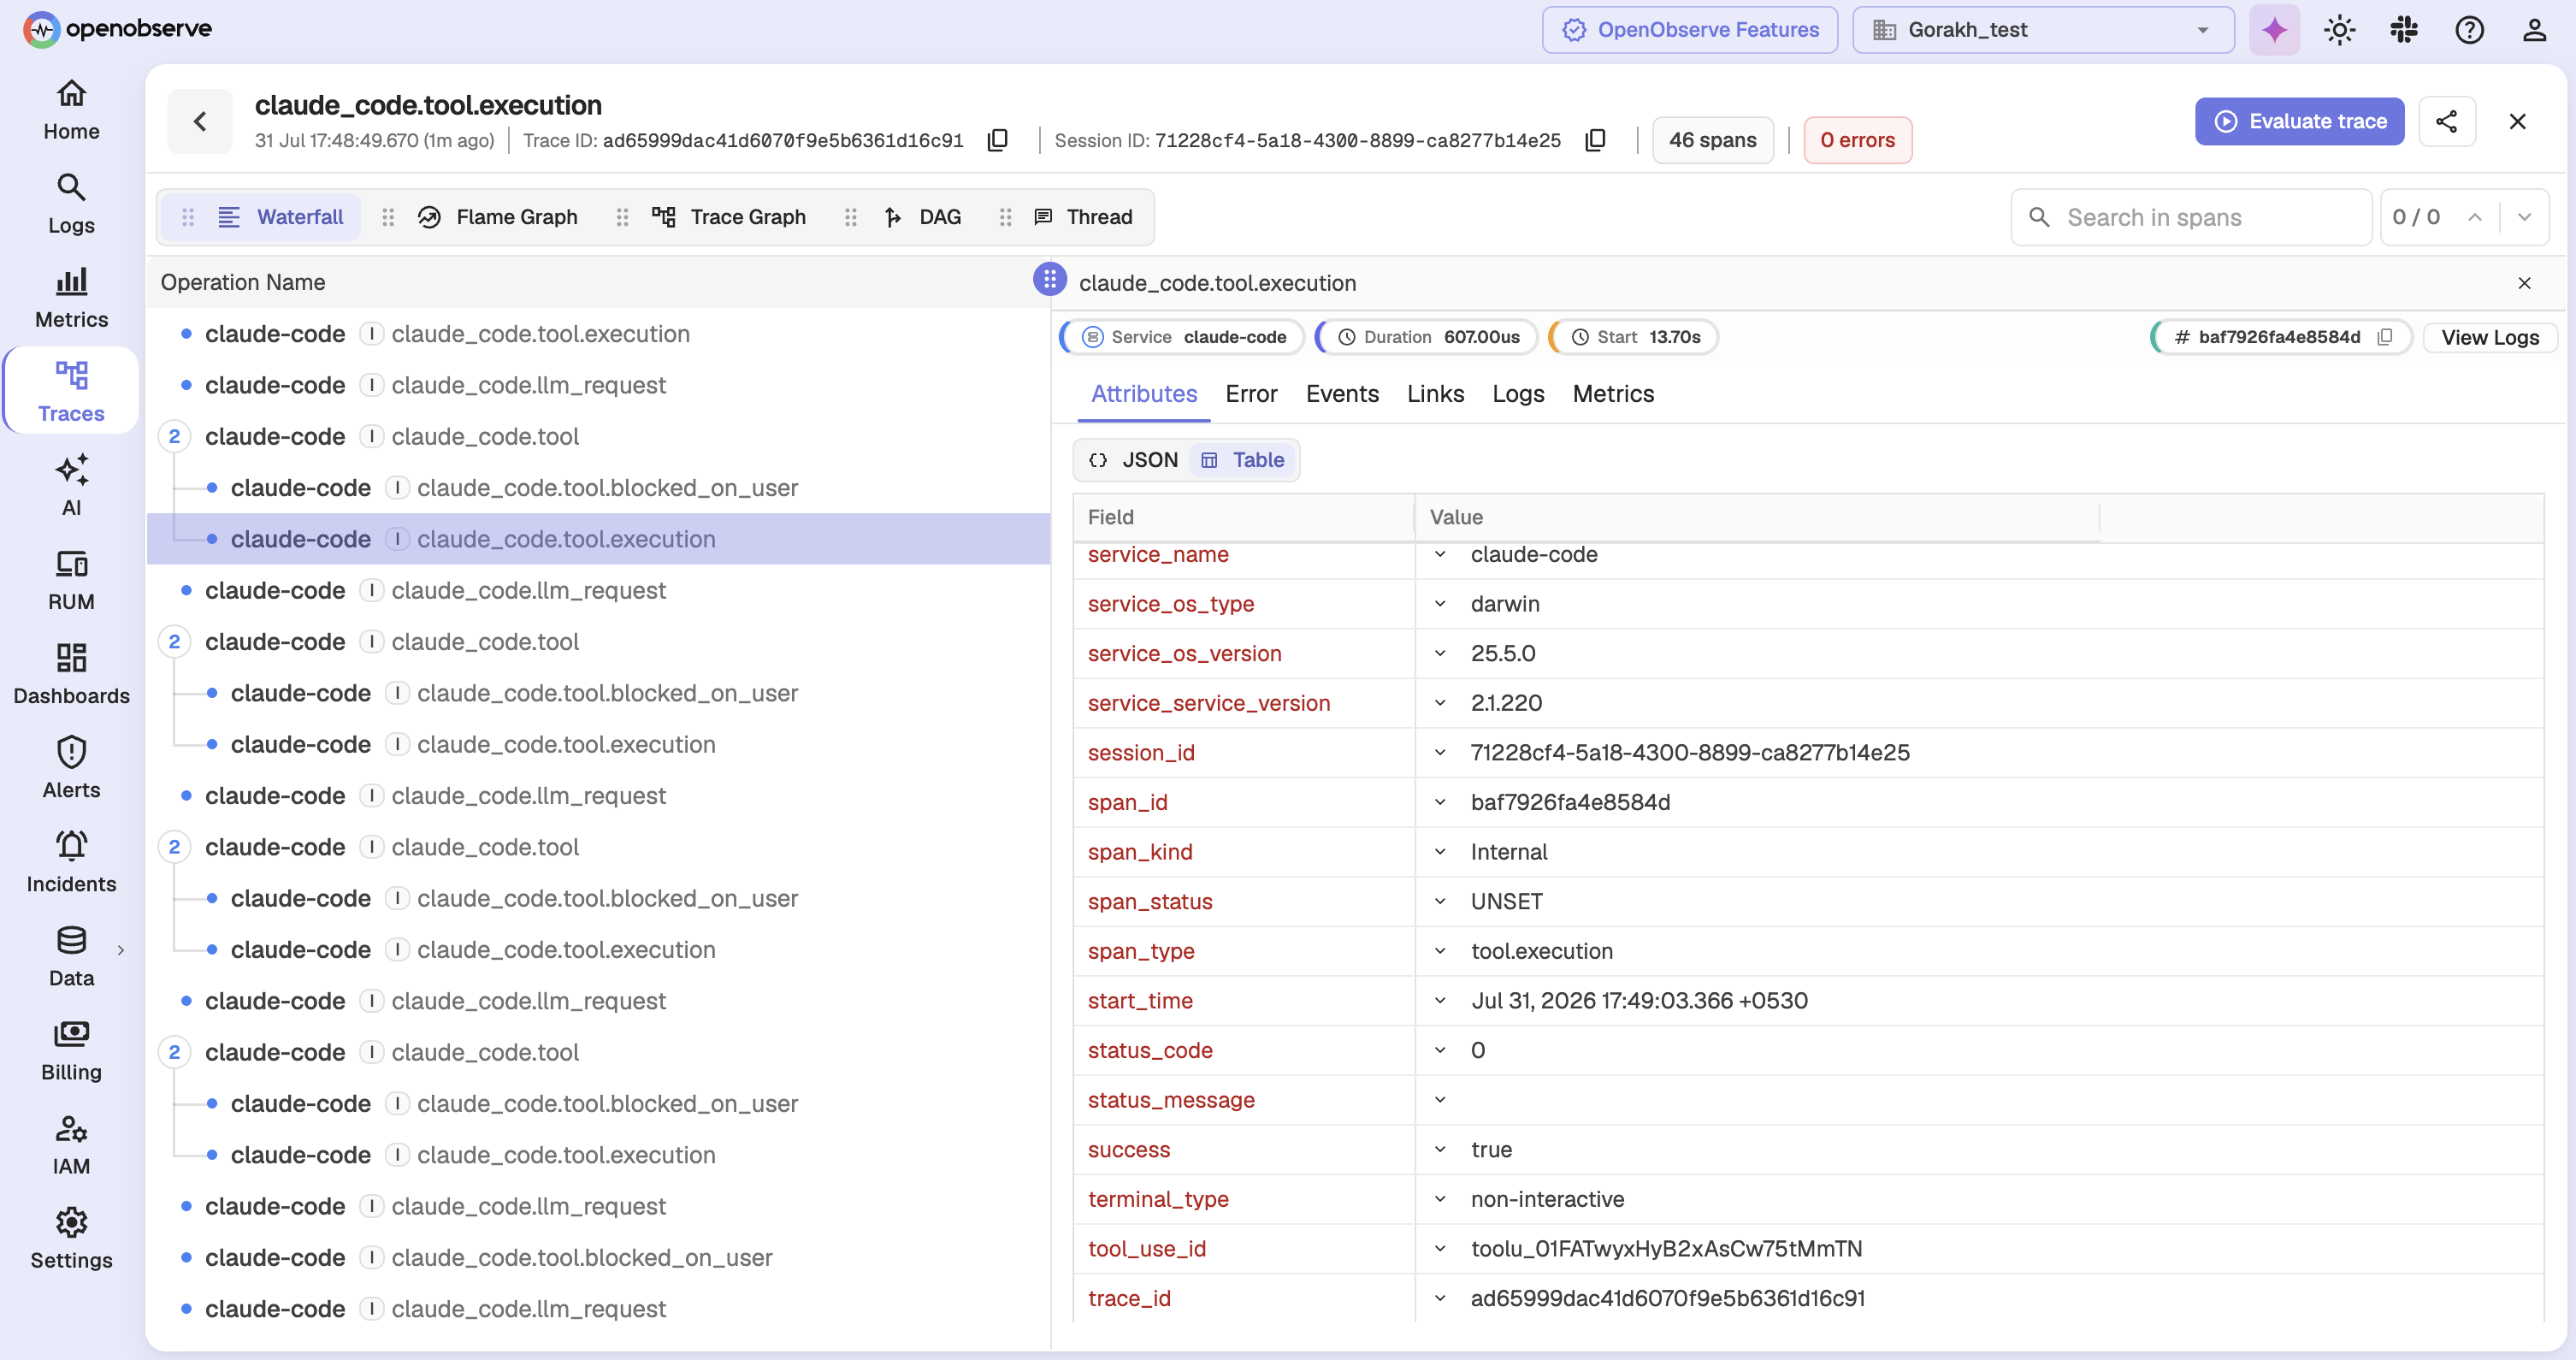Collapse the second claude_code.tool span group
This screenshot has width=2576, height=1360.
tap(174, 641)
